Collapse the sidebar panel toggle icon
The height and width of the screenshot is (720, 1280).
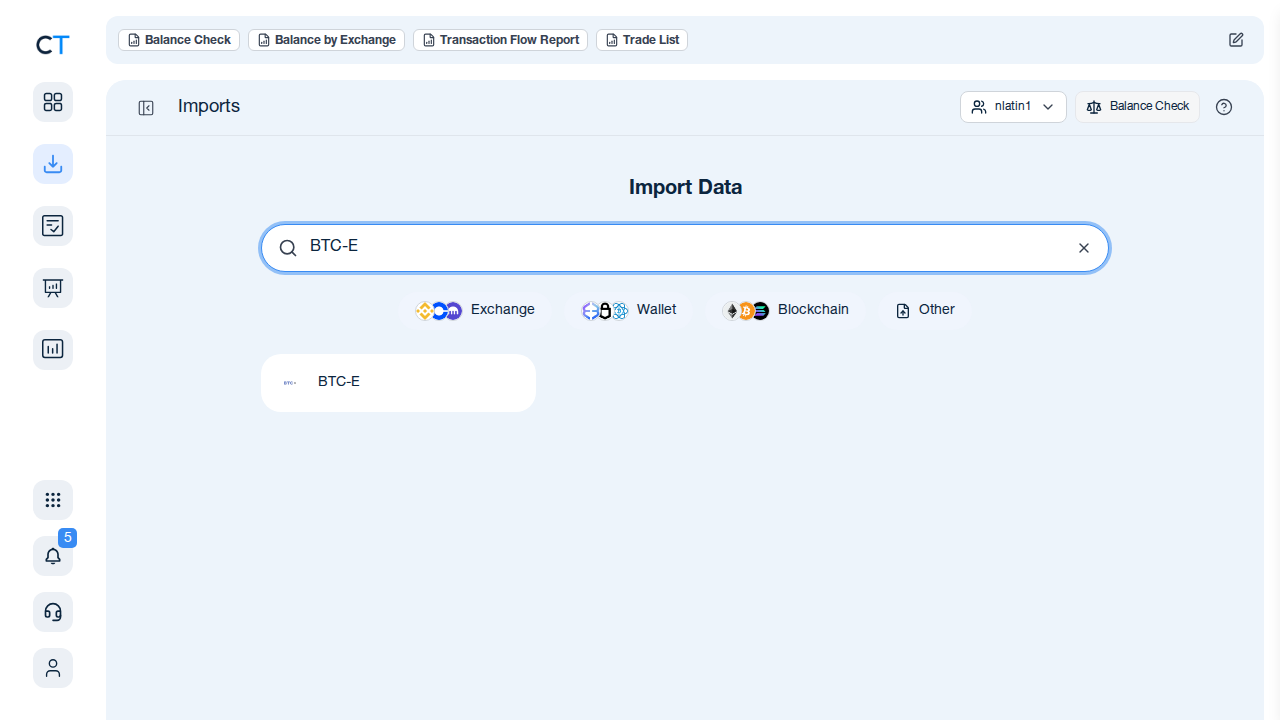(146, 108)
